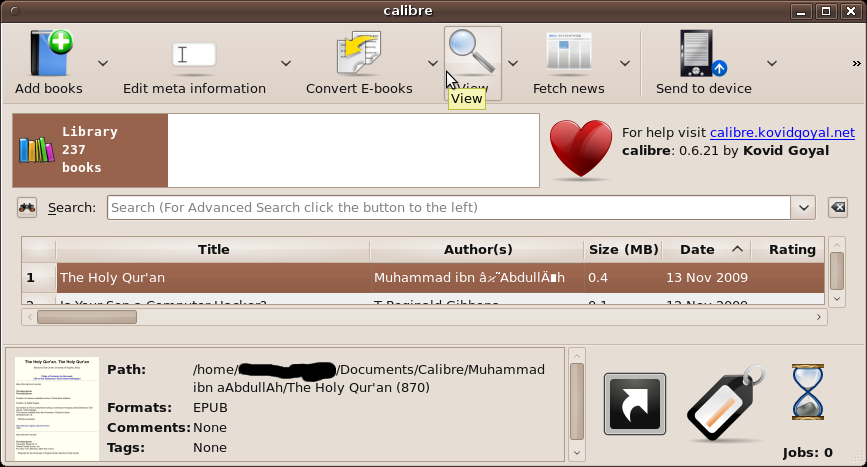Launch the Convert E-books tool
Image resolution: width=867 pixels, height=467 pixels.
click(x=359, y=63)
